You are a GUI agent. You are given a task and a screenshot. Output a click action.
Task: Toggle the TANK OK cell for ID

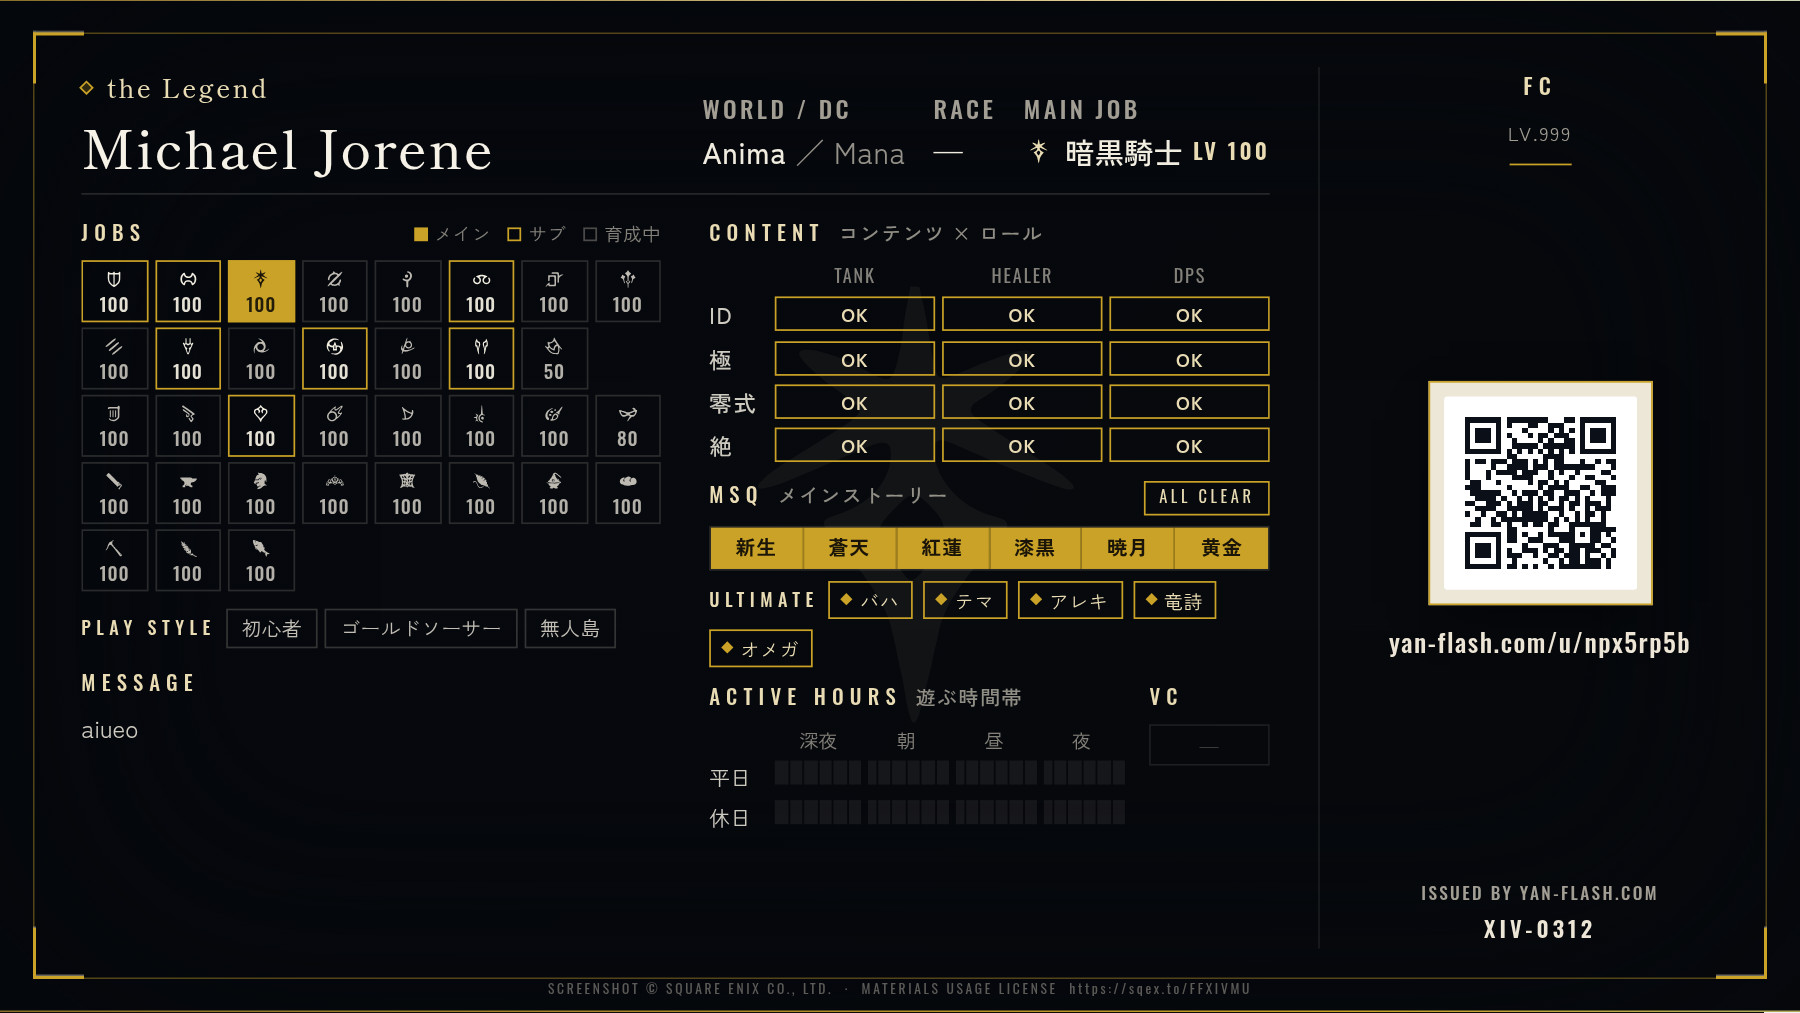click(x=854, y=314)
